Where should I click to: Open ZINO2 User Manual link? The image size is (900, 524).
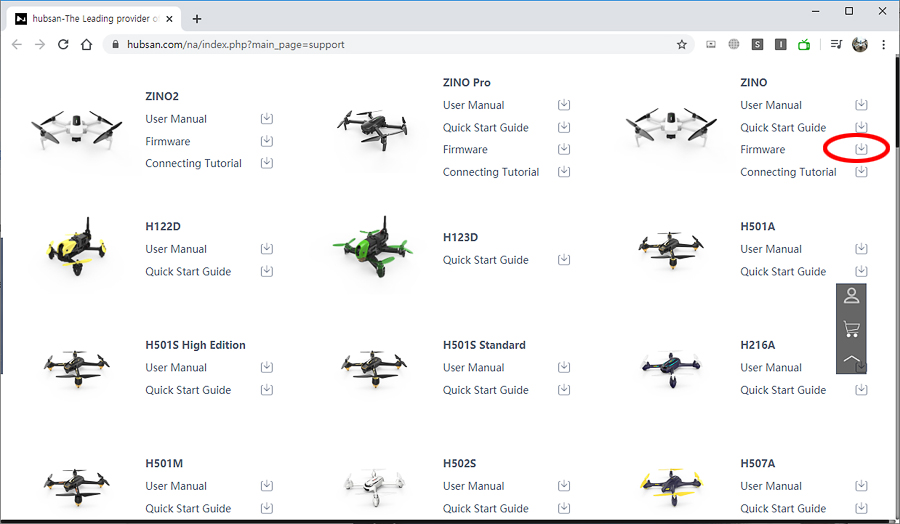click(176, 119)
